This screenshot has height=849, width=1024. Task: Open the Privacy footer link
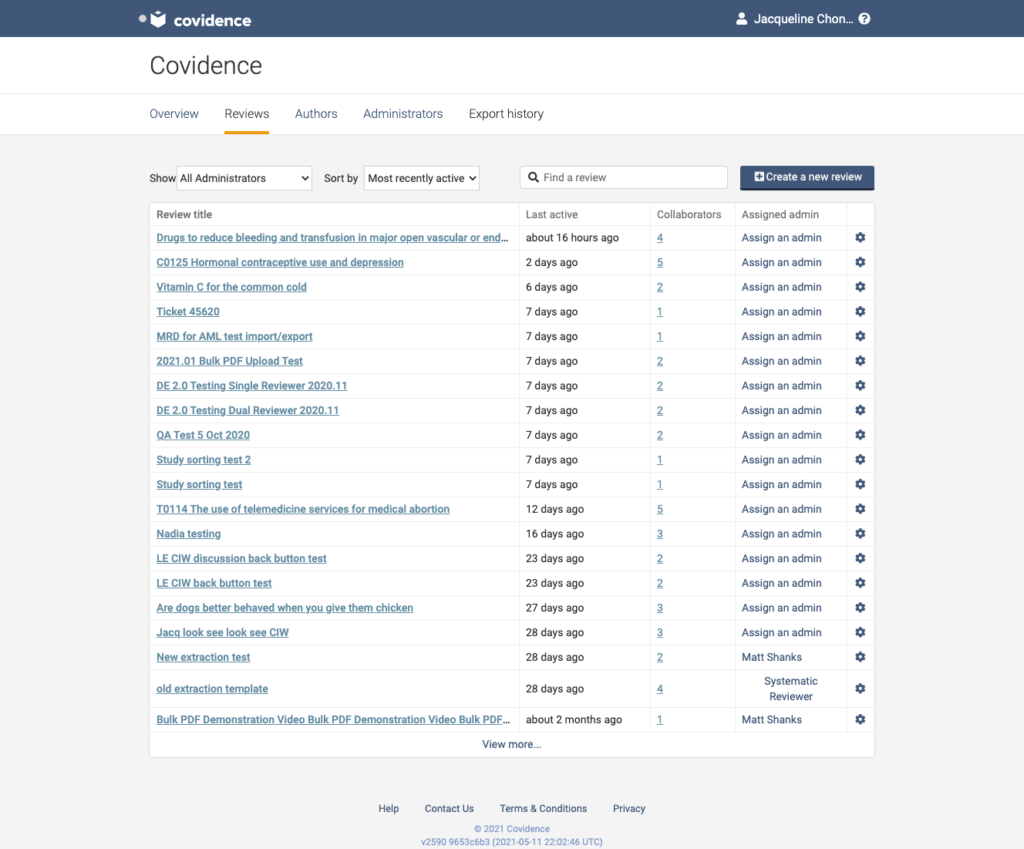click(x=629, y=809)
